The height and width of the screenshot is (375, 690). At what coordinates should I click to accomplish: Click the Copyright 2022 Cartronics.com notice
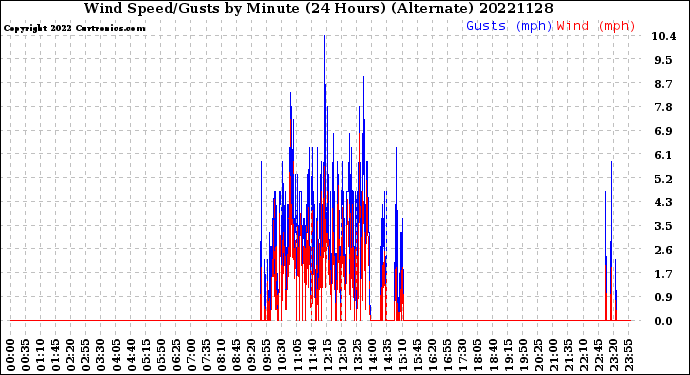click(x=74, y=28)
